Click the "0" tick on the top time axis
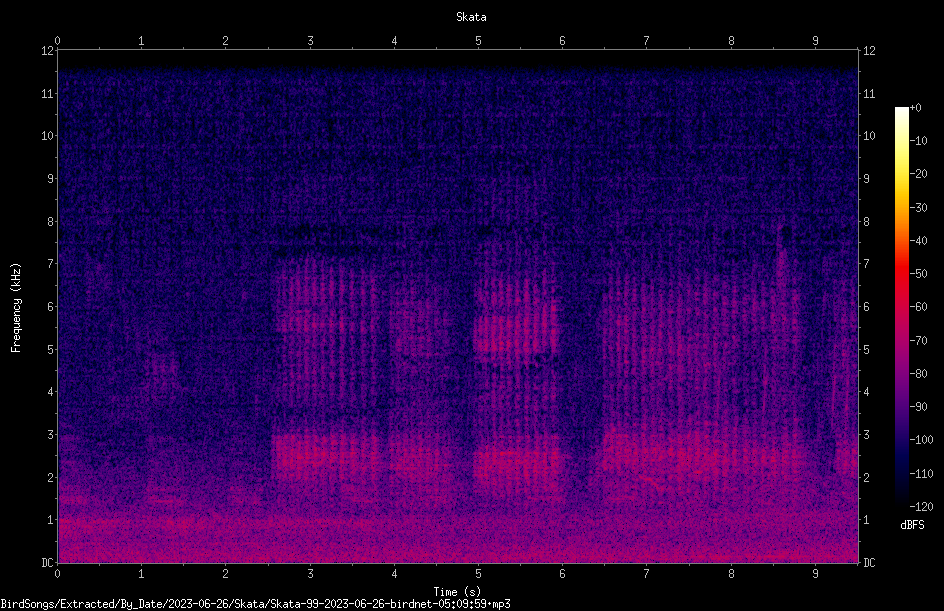Viewport: 944px width, 611px height. coord(57,41)
